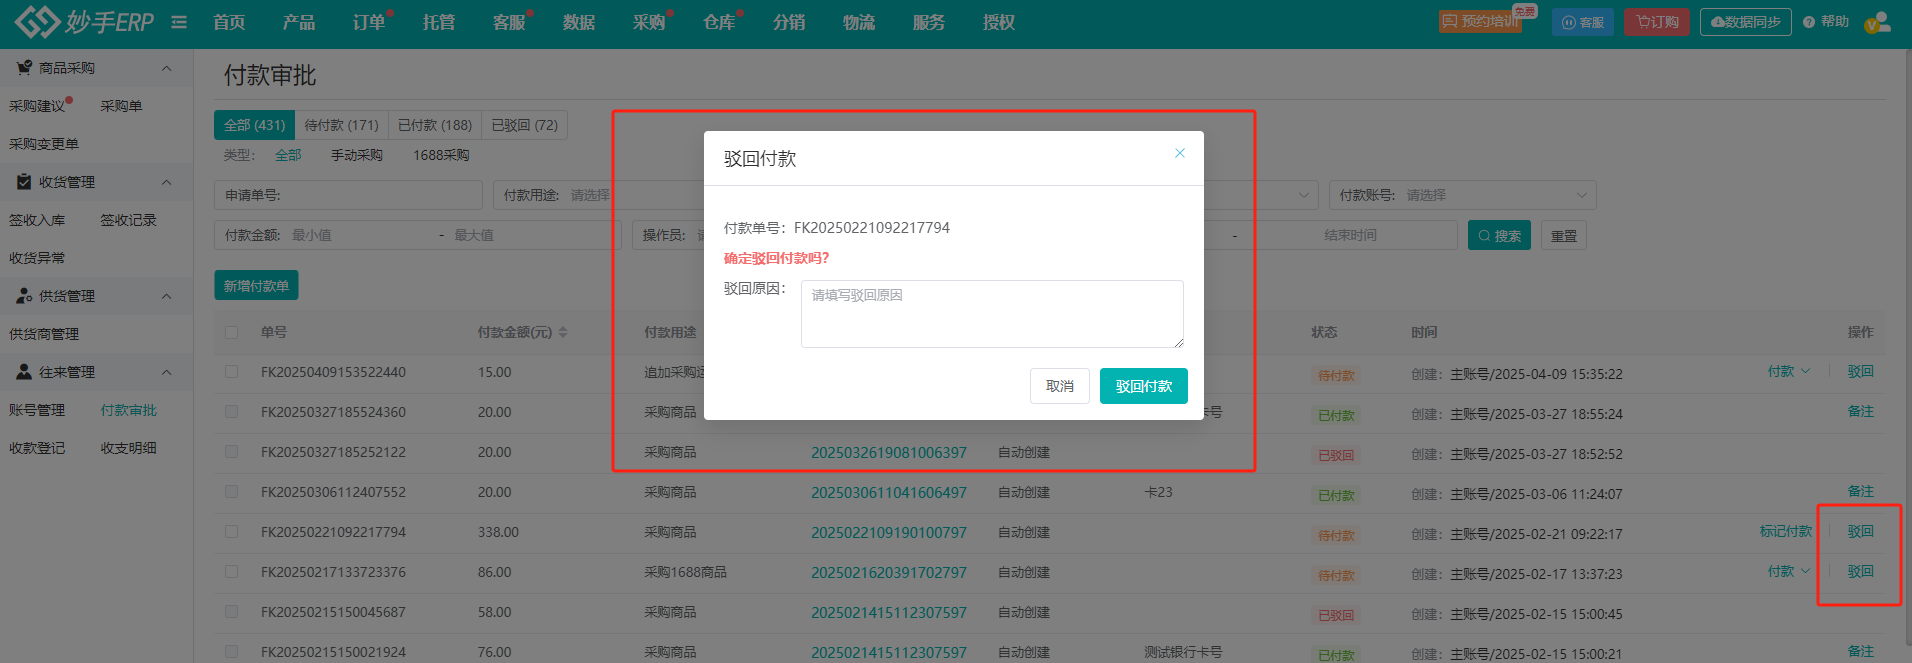This screenshot has width=1912, height=663.
Task: Click the 商品采购 shopping cart icon
Action: point(24,68)
